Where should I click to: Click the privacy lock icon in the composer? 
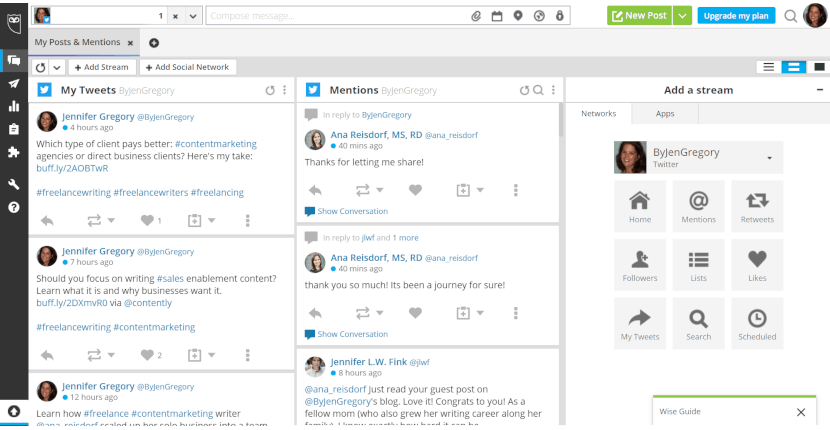click(560, 16)
